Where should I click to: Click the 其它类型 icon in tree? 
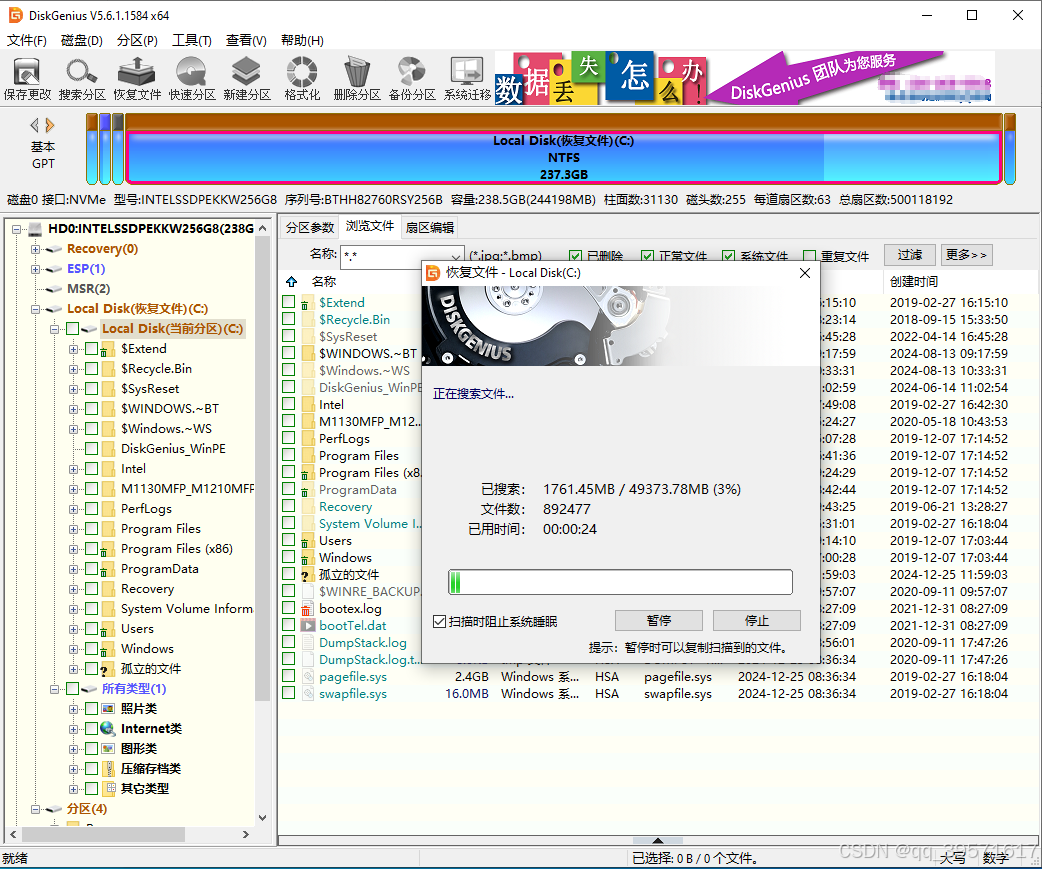[x=108, y=789]
